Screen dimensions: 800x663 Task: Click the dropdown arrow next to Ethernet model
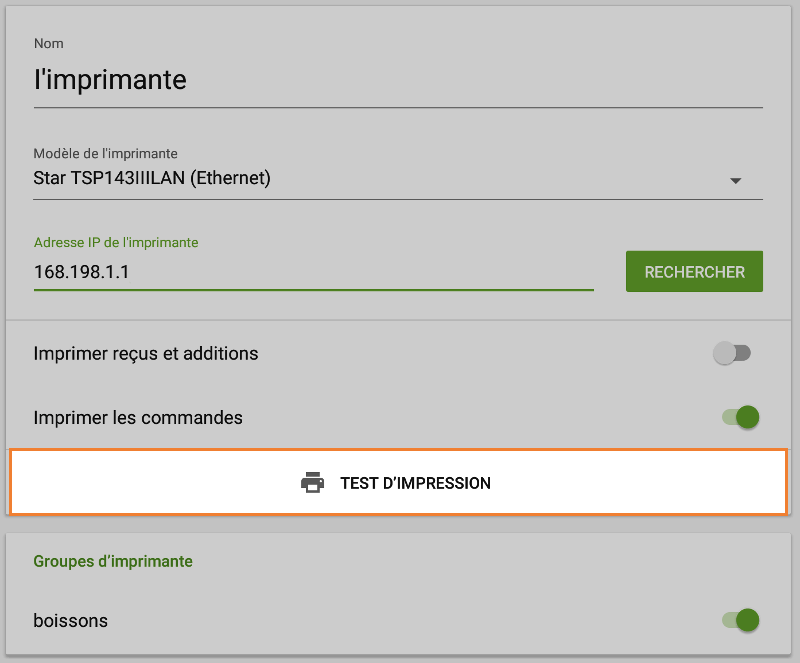coord(737,180)
